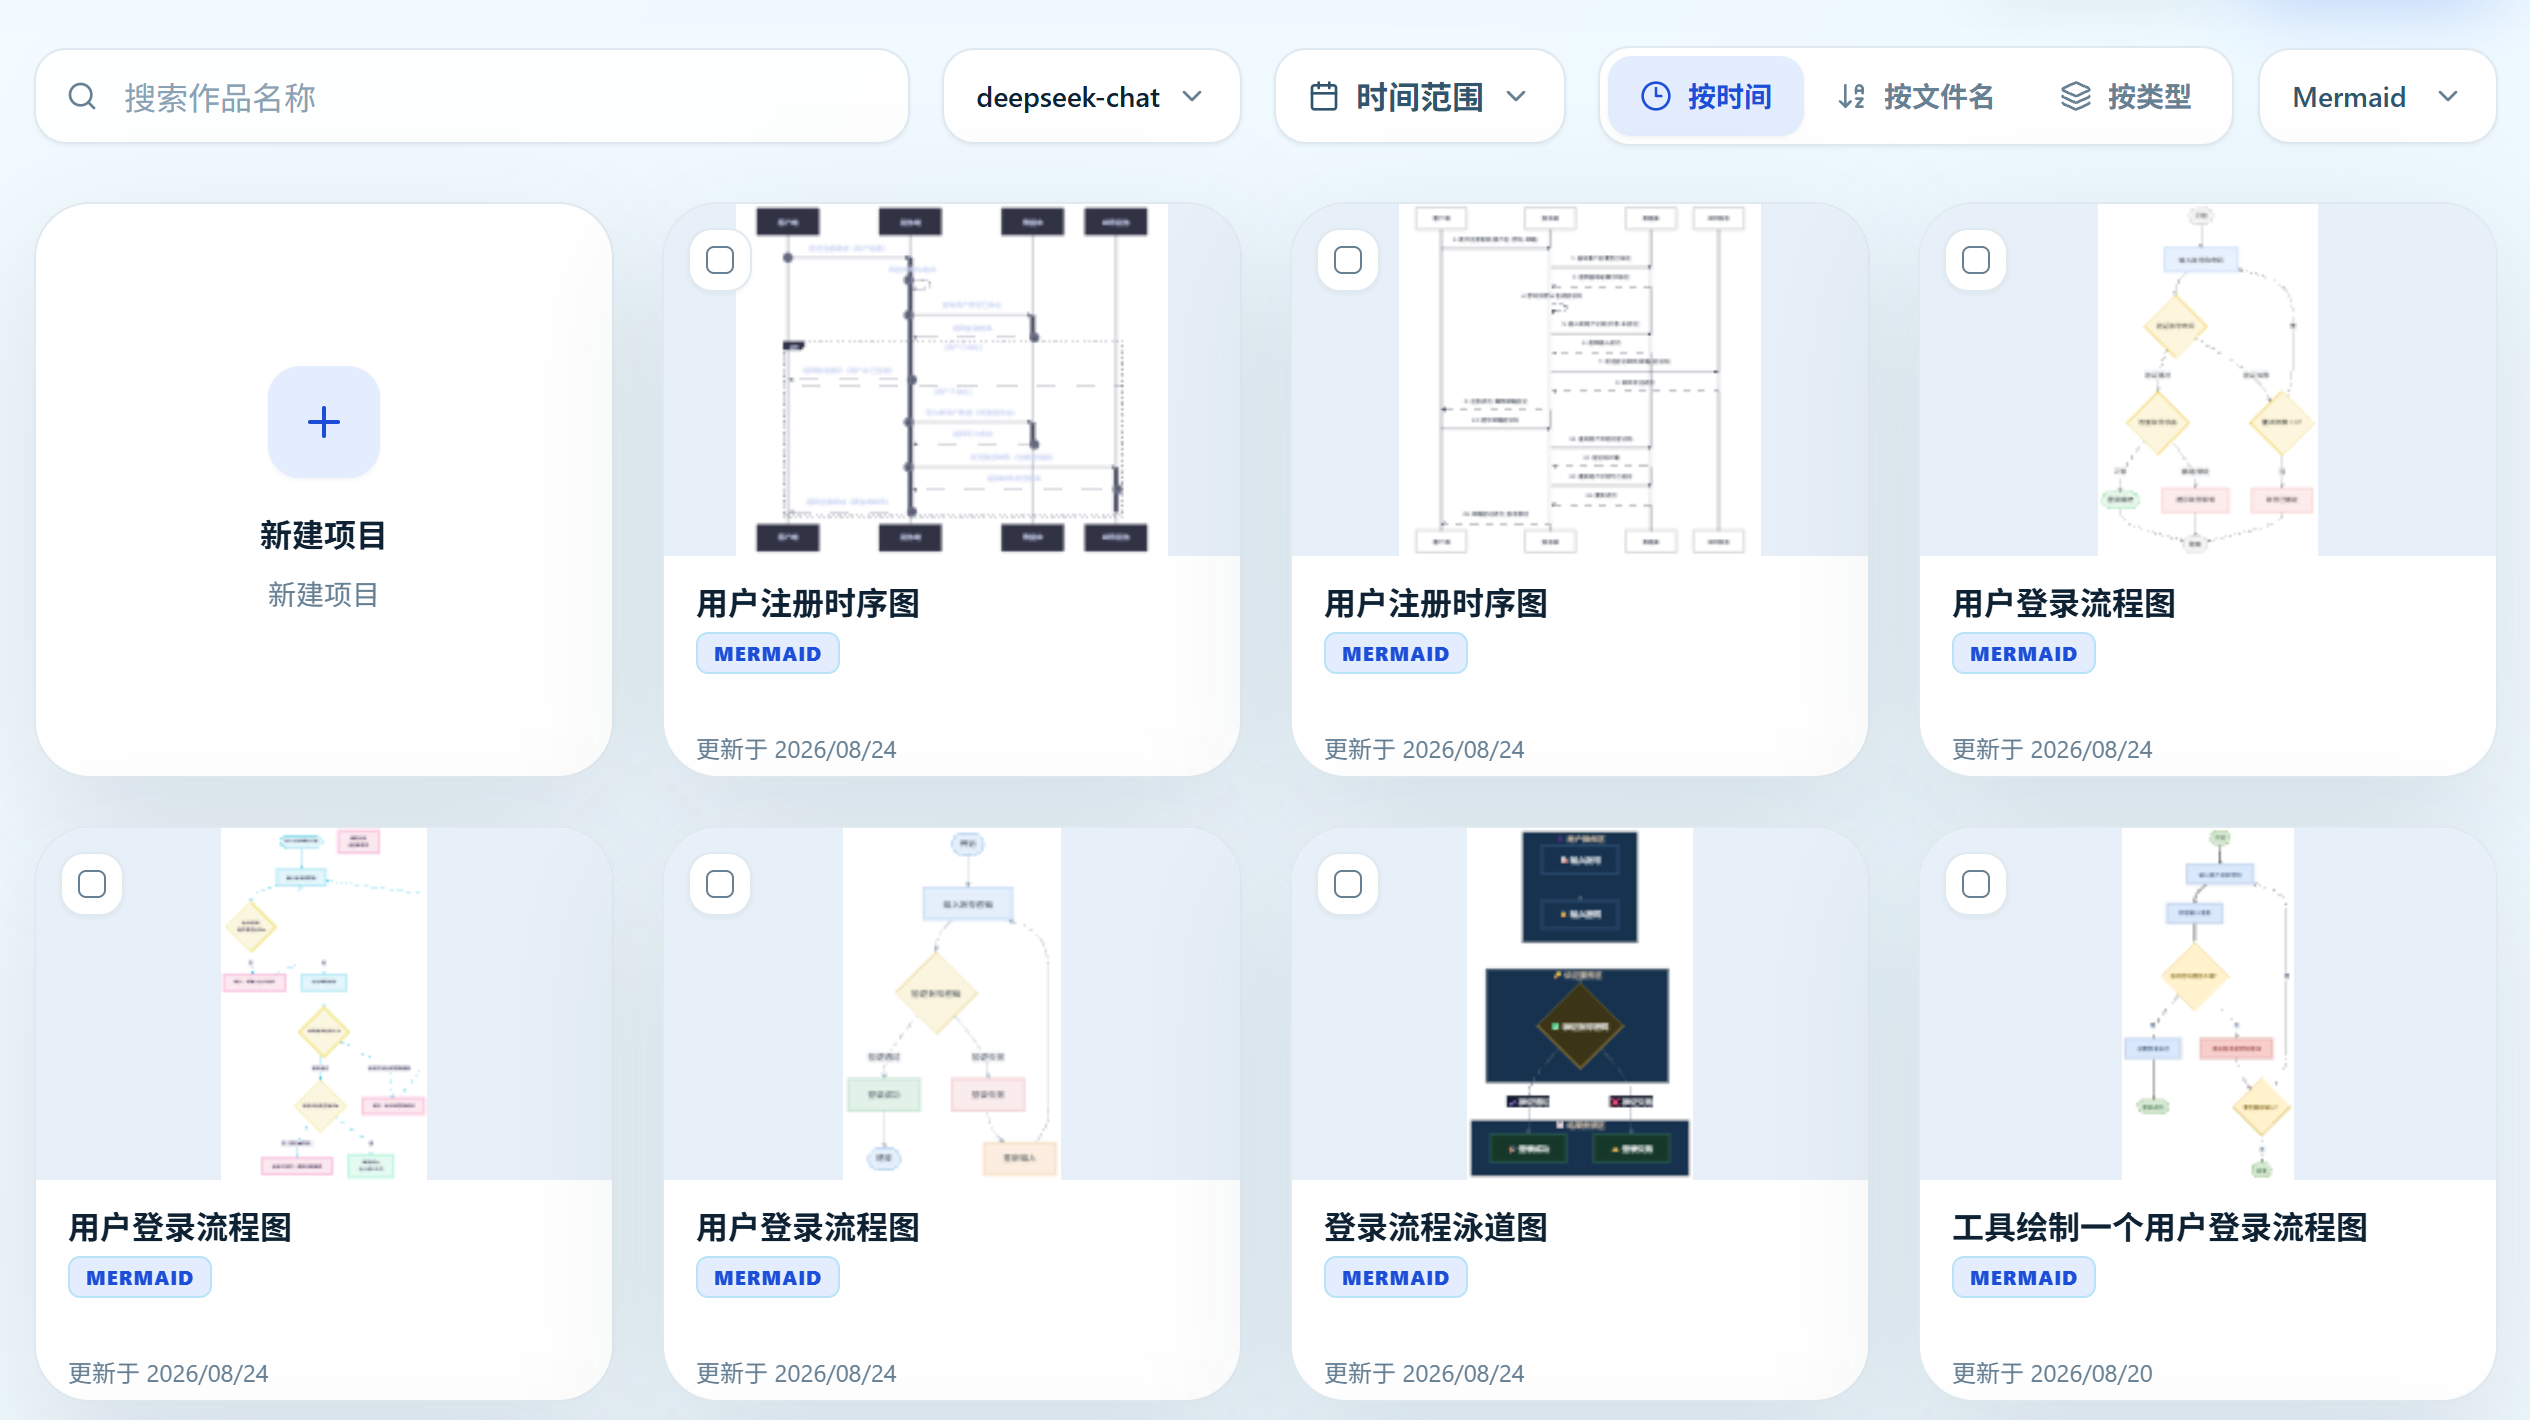Click the chevron beside 时间范围
This screenshot has height=1420, width=2530.
(1516, 97)
